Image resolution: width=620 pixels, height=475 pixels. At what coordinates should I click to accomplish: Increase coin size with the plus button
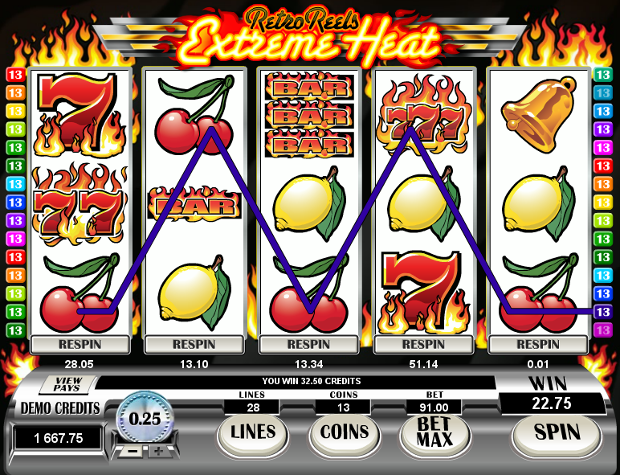(x=158, y=450)
